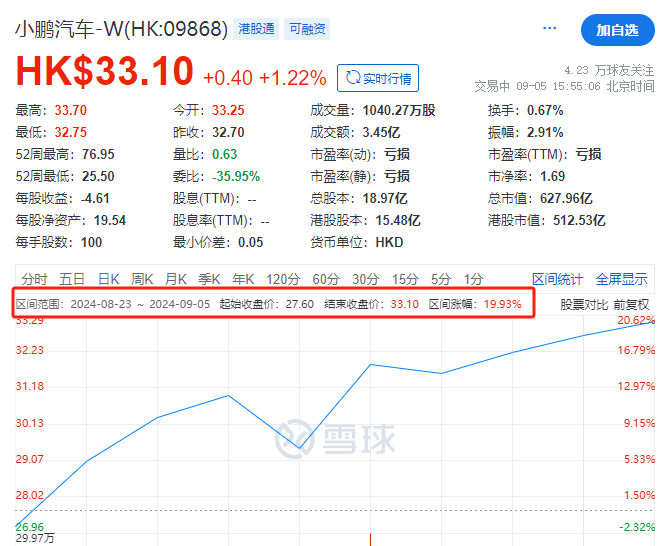Switch to the 分时 chart tab

pyautogui.click(x=34, y=279)
